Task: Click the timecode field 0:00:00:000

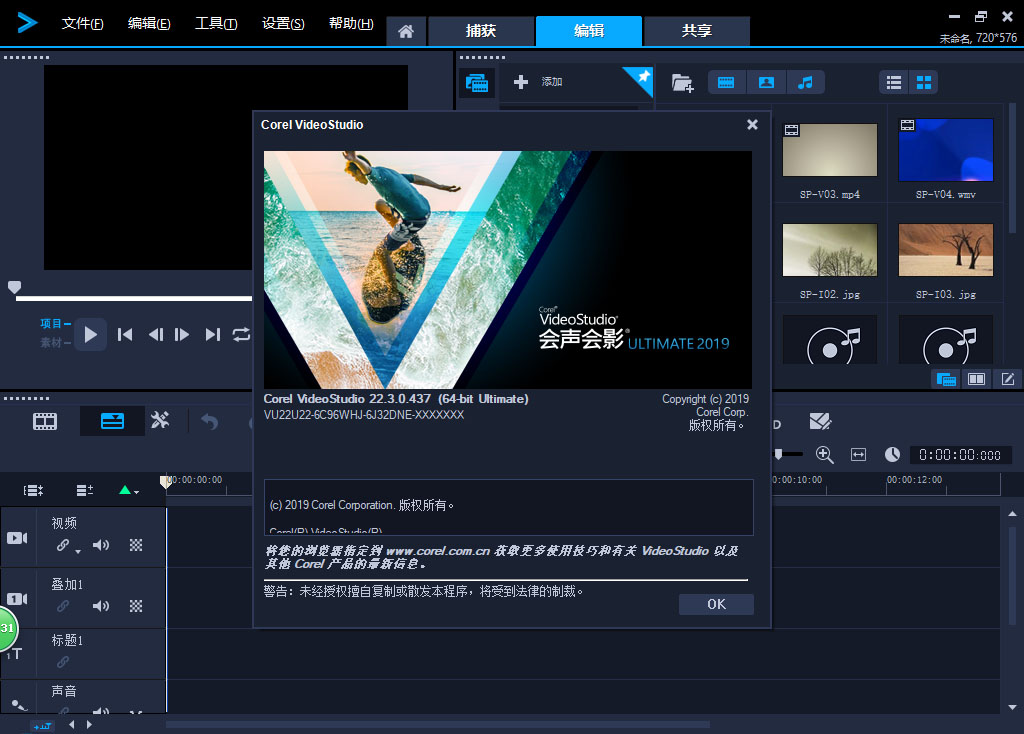Action: click(959, 455)
